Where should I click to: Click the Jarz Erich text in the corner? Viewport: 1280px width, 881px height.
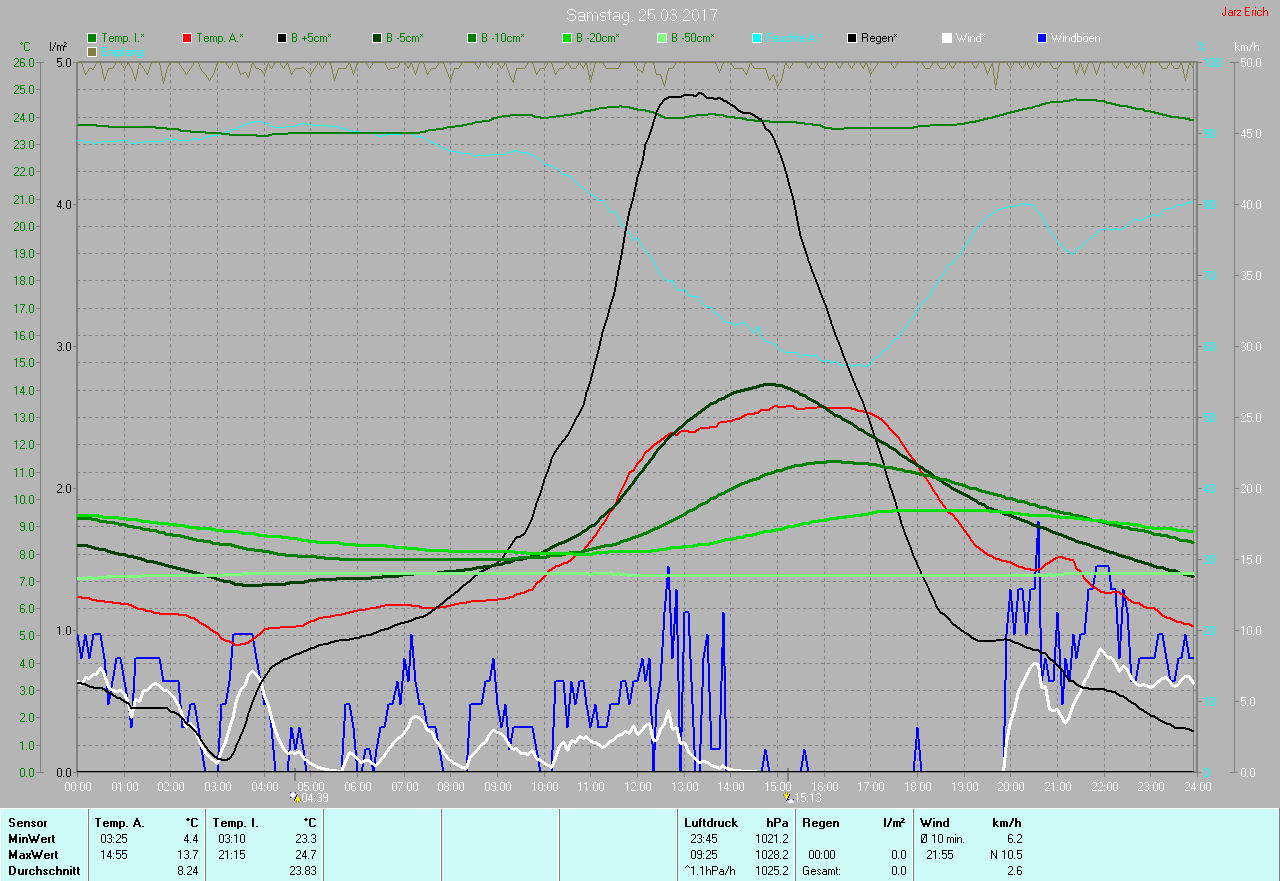click(x=1244, y=12)
